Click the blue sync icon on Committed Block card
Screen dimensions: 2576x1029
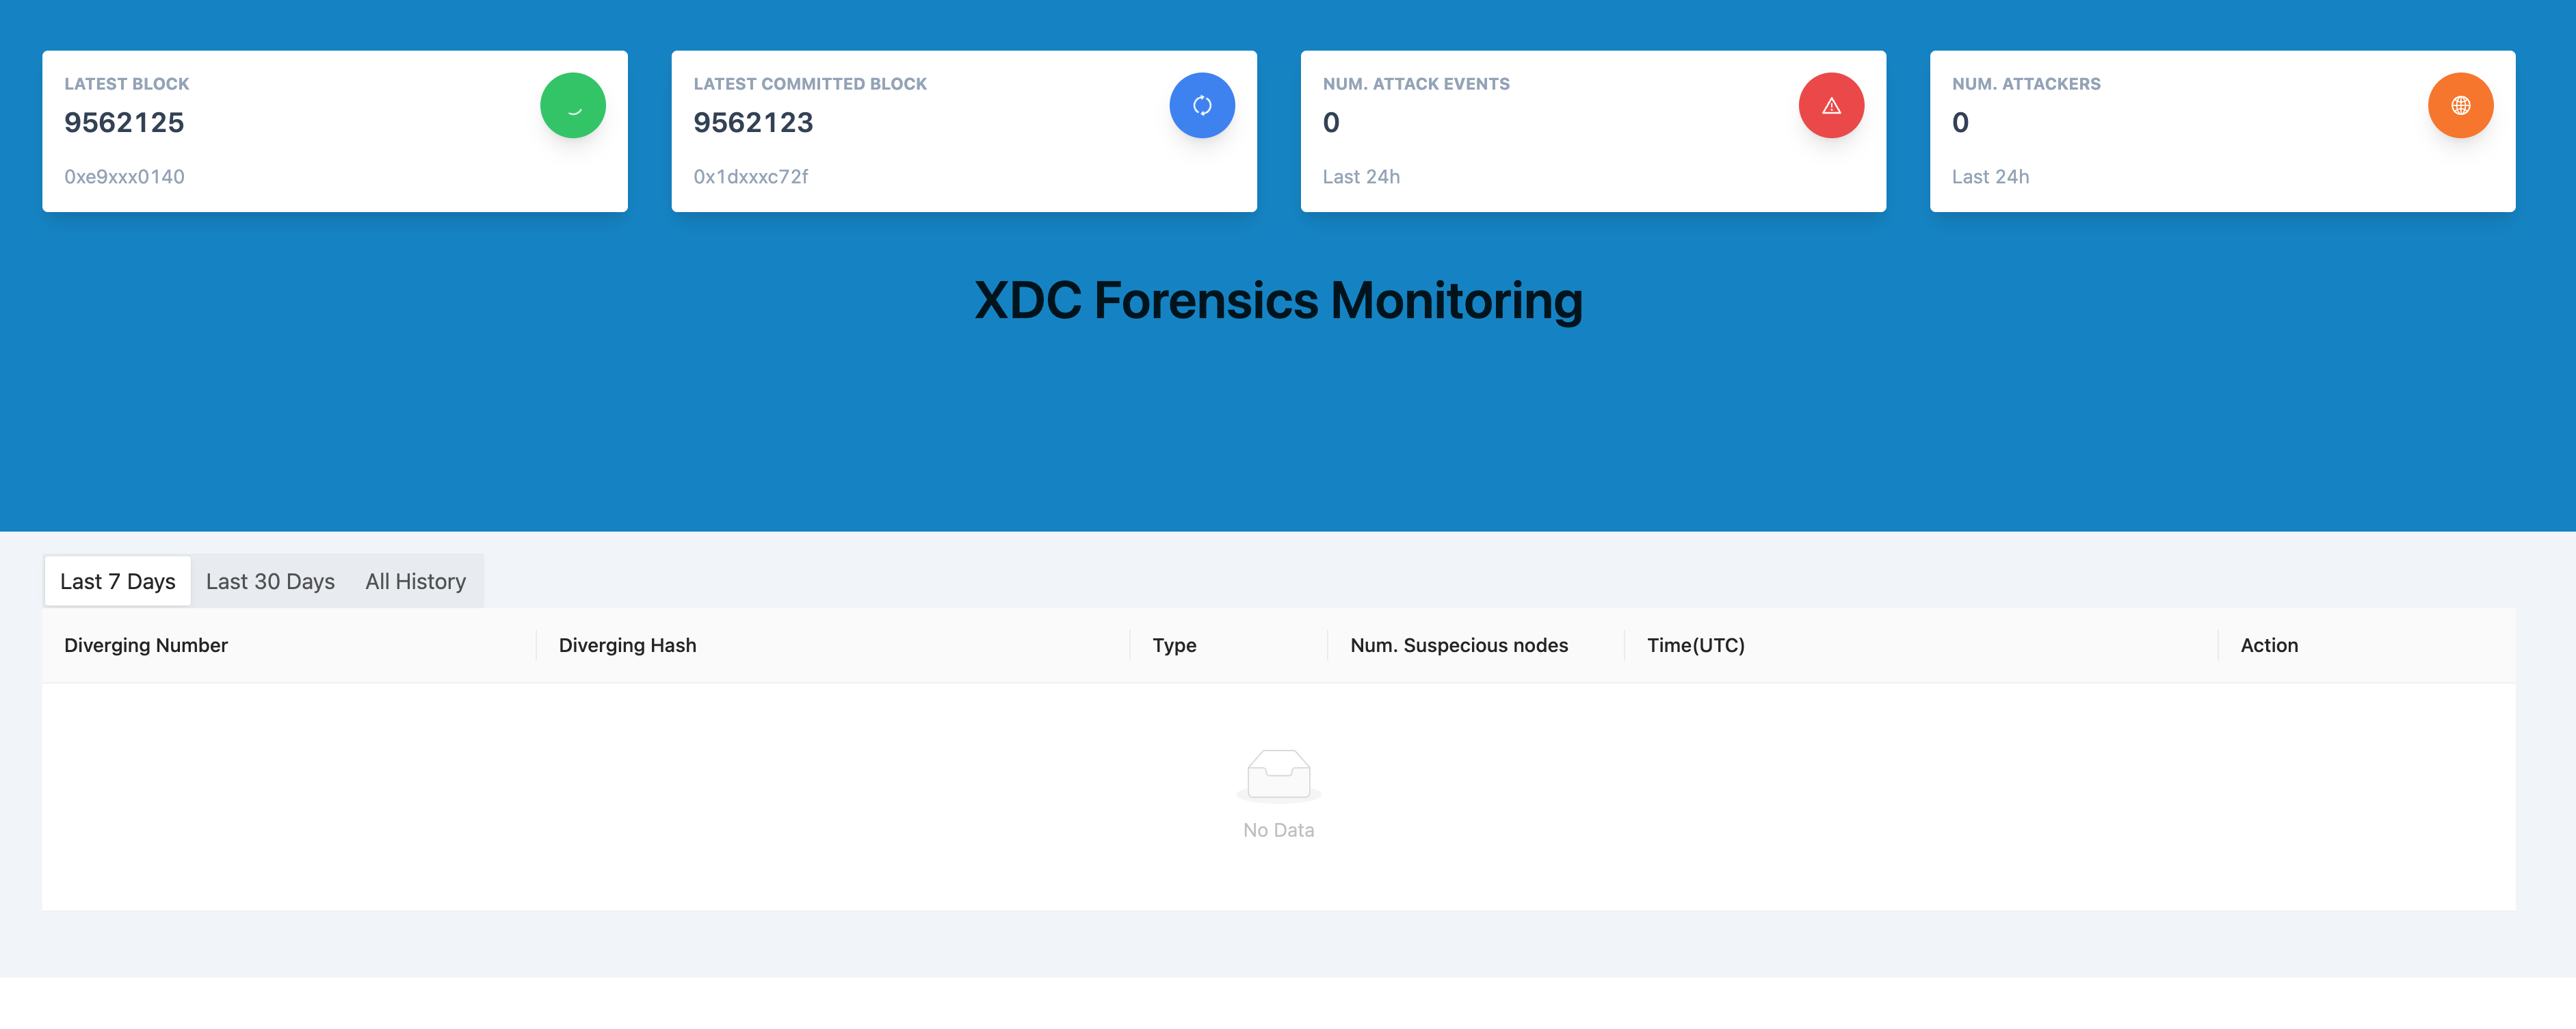coord(1201,105)
